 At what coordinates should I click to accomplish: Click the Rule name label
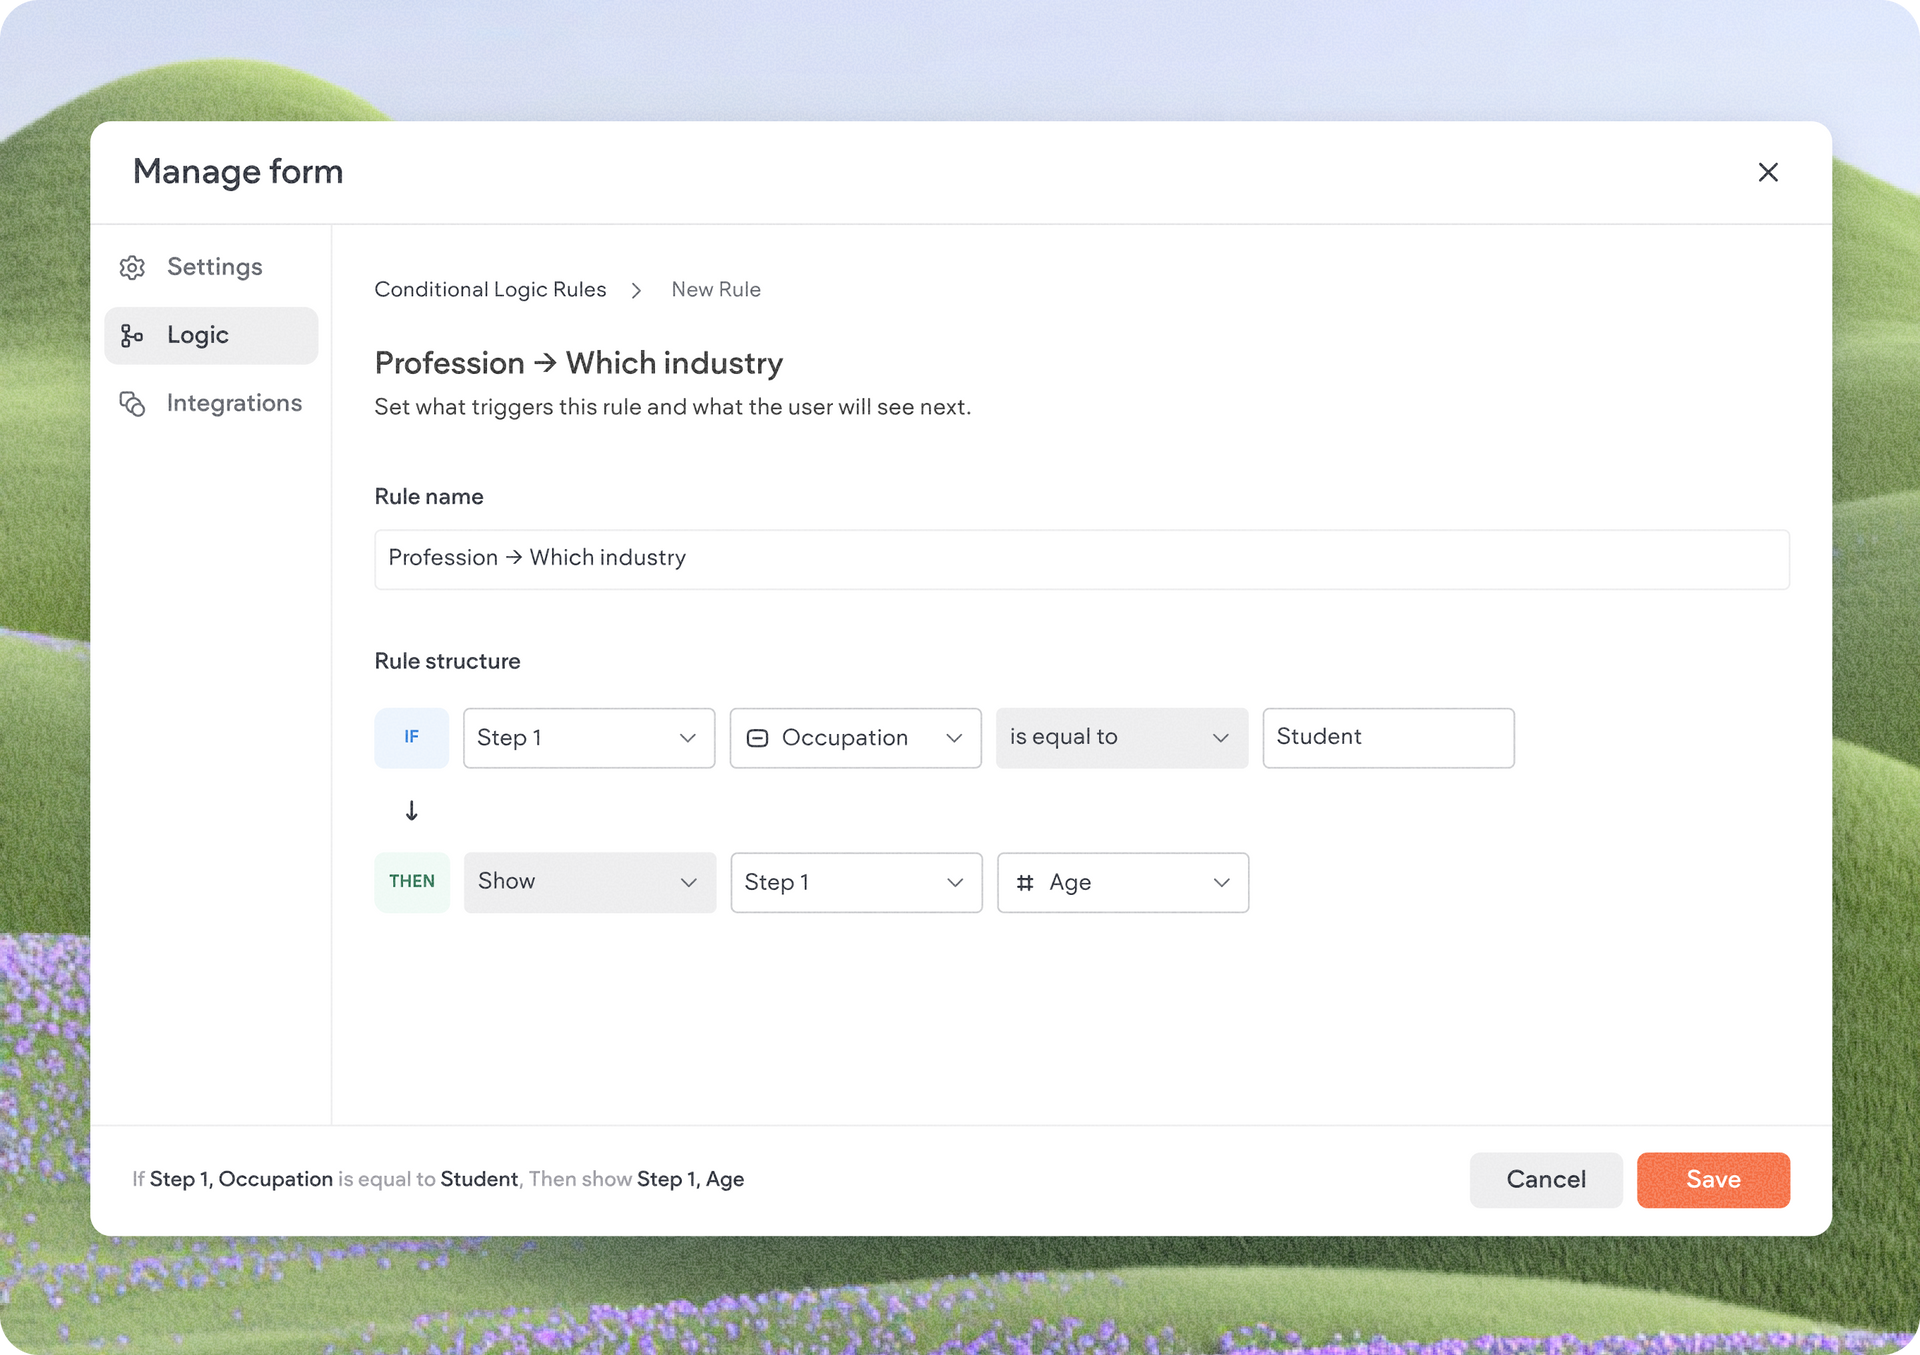pos(429,497)
